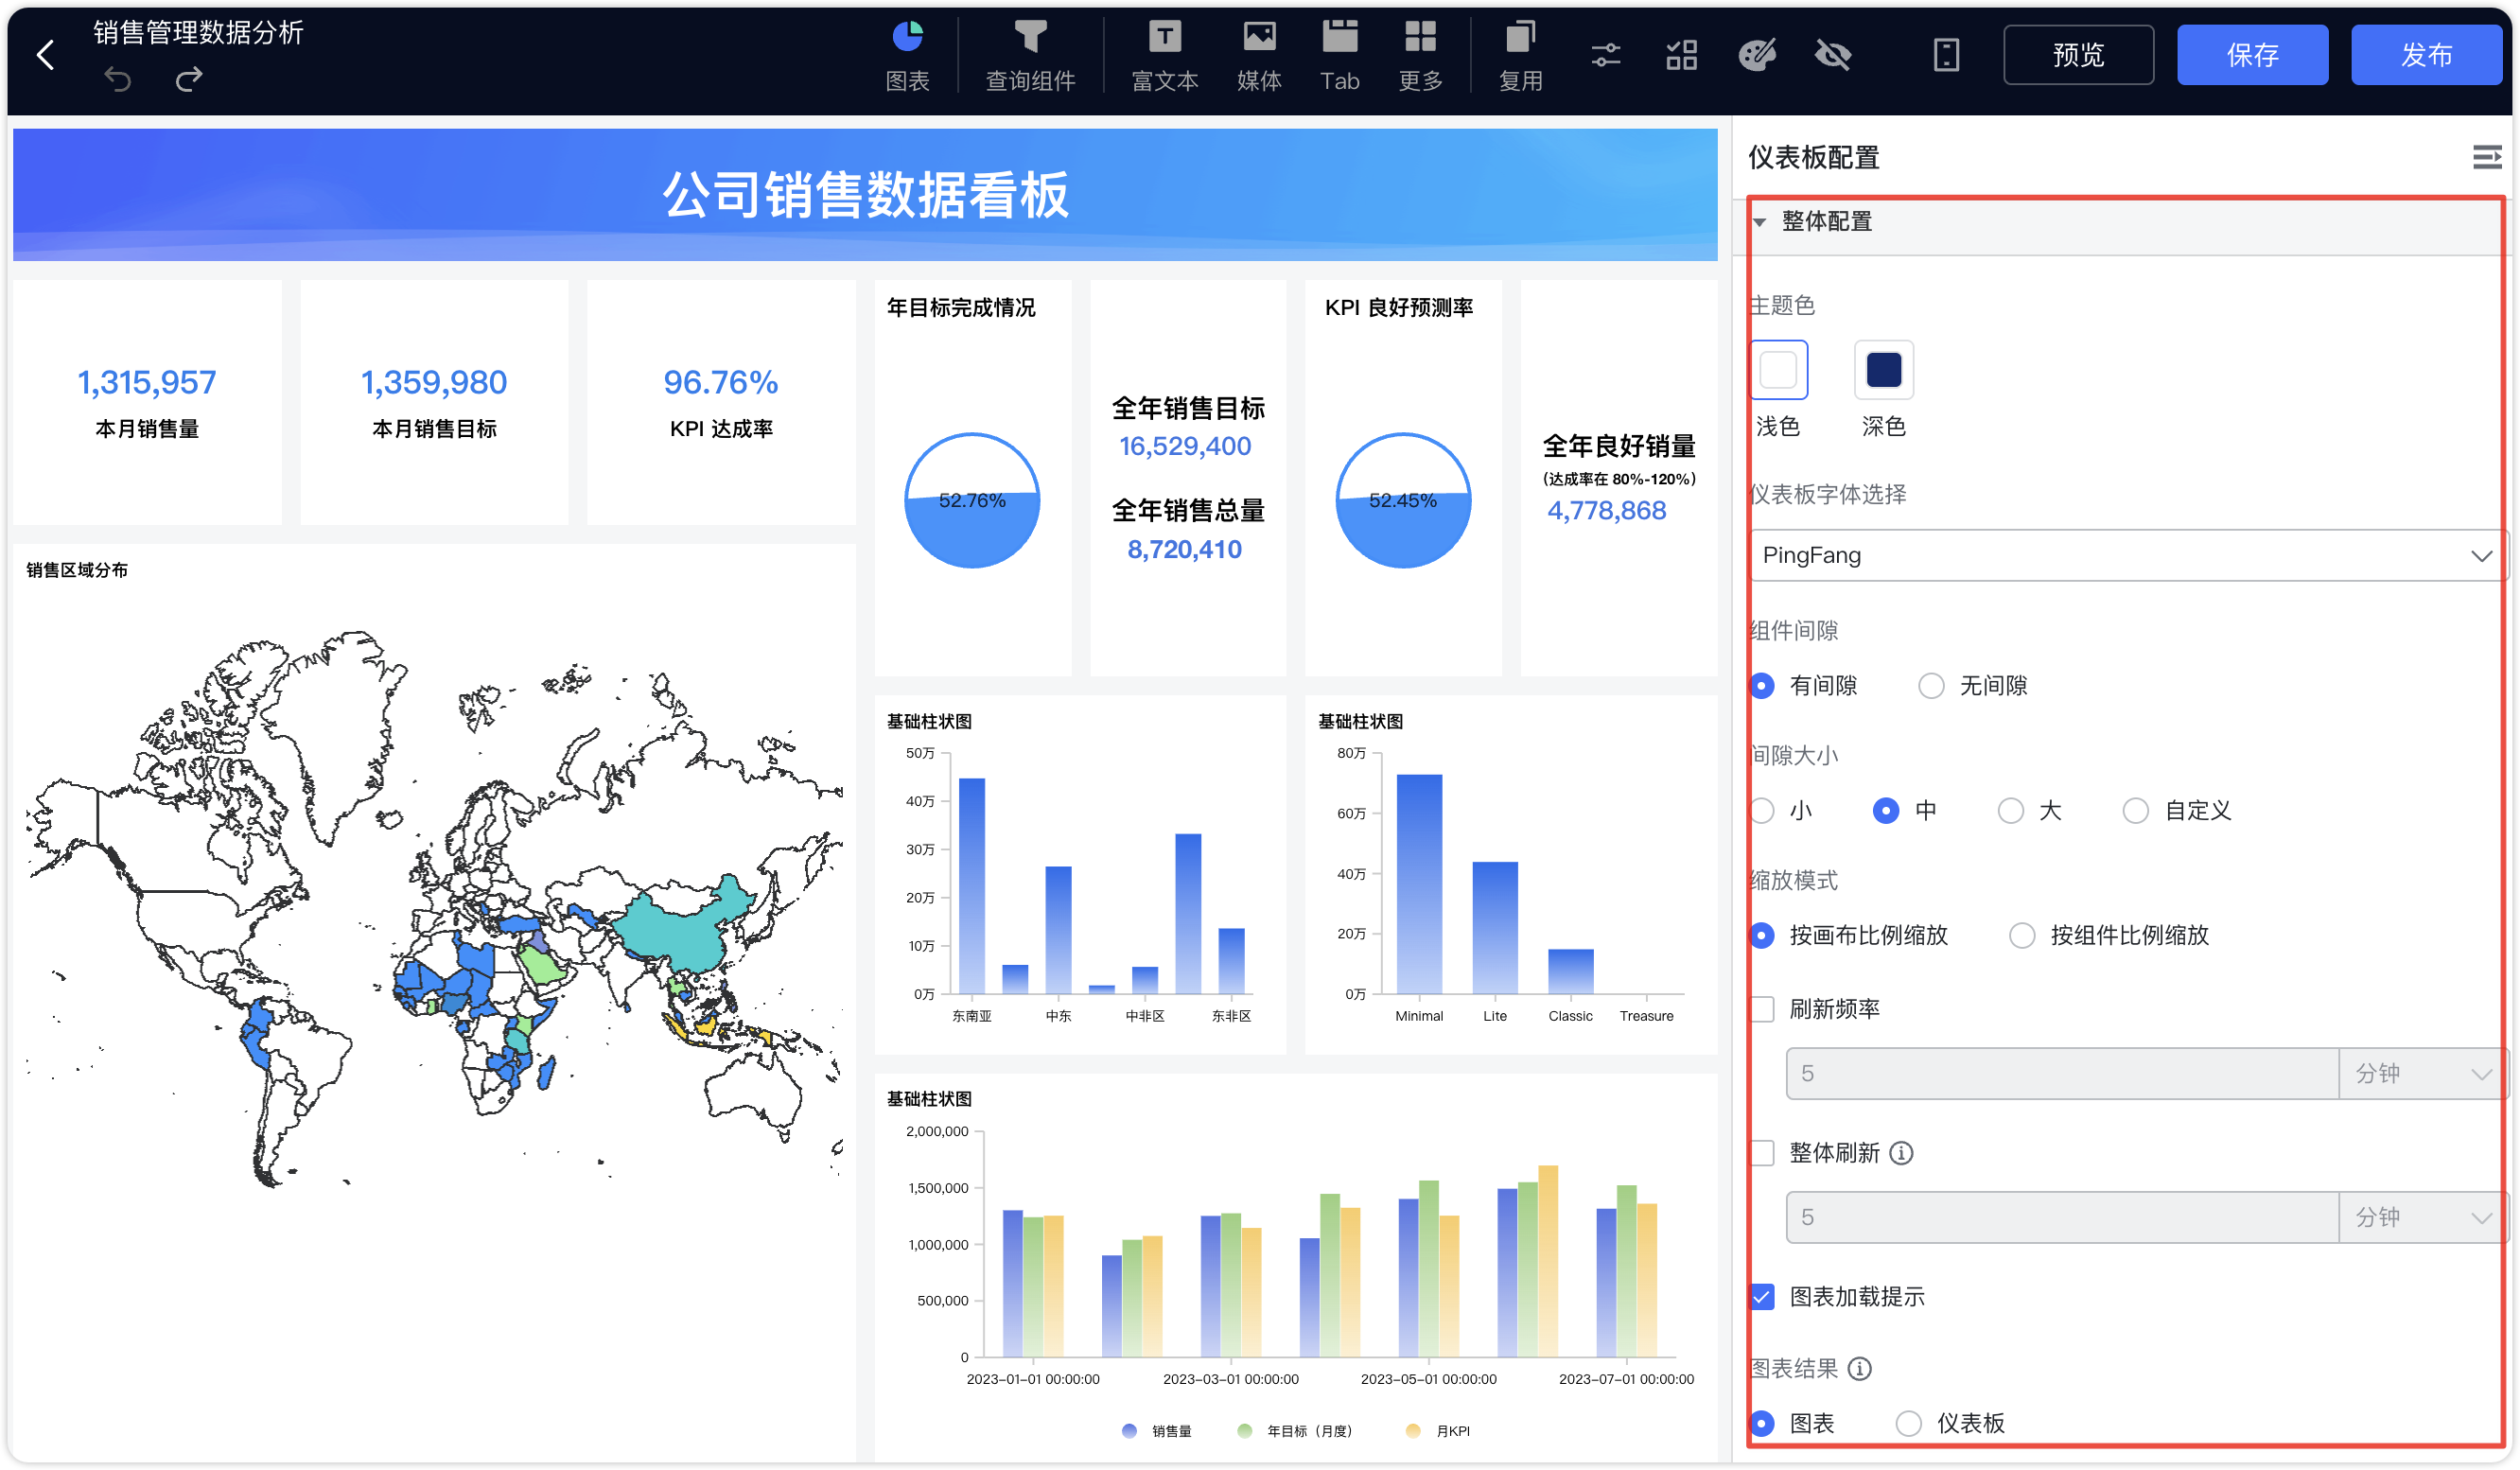This screenshot has width=2520, height=1470.
Task: Add a 查询组件 filter component
Action: (x=1030, y=56)
